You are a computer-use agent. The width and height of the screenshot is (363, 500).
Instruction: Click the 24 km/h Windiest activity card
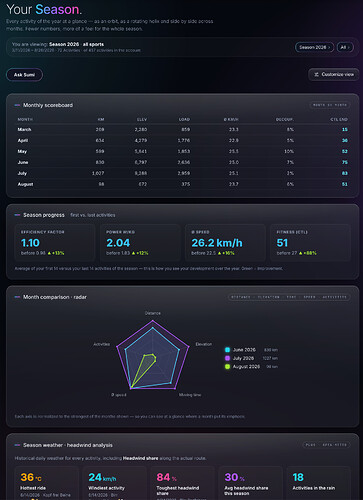(x=115, y=483)
